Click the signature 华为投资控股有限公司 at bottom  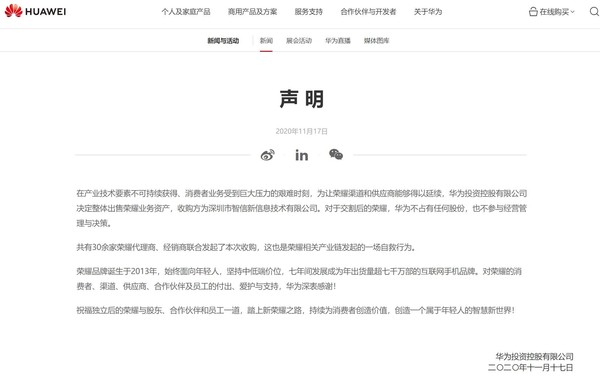(534, 356)
